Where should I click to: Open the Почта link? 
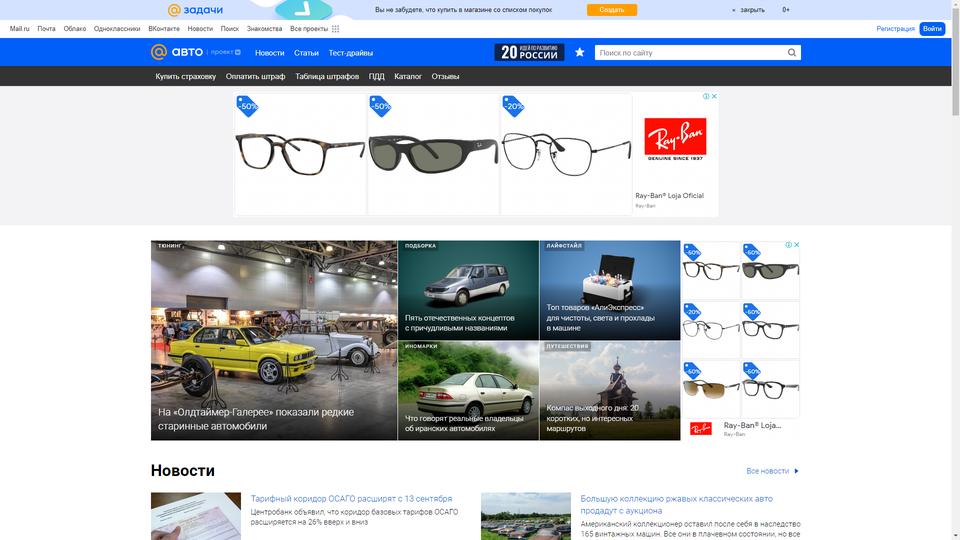pyautogui.click(x=46, y=29)
